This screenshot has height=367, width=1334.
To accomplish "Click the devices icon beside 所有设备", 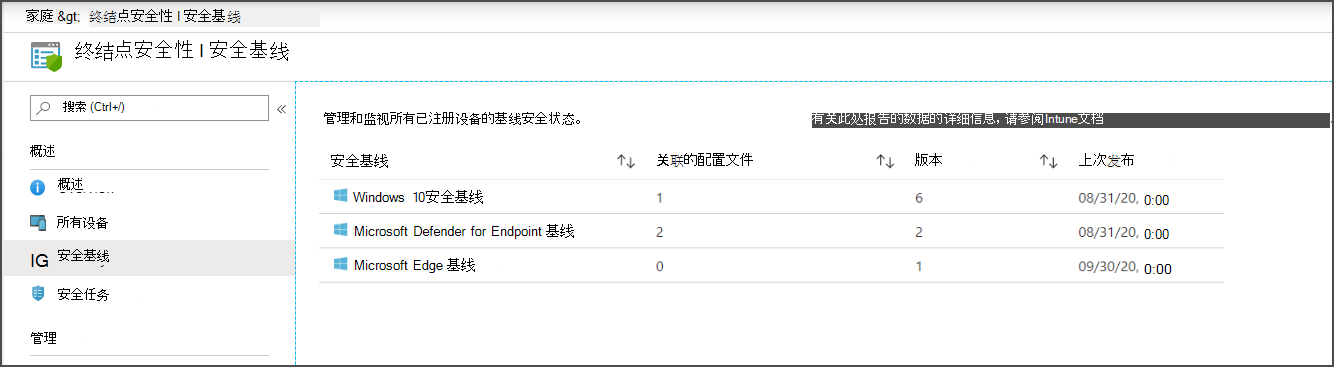I will point(38,223).
